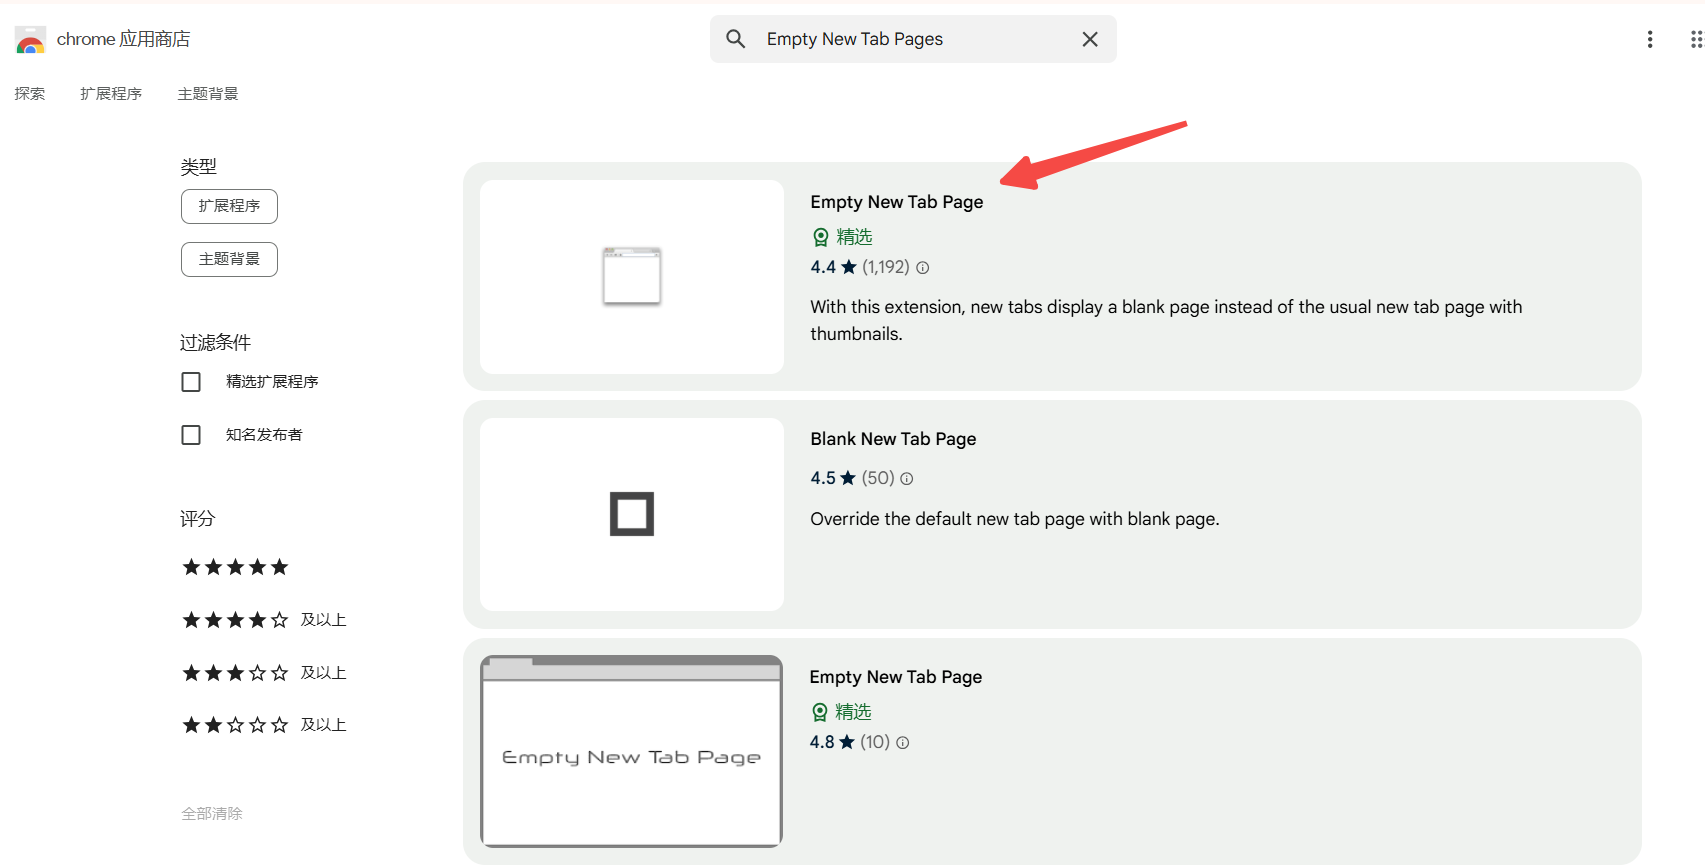Open the three-dot more options menu
1705x865 pixels.
tap(1650, 39)
